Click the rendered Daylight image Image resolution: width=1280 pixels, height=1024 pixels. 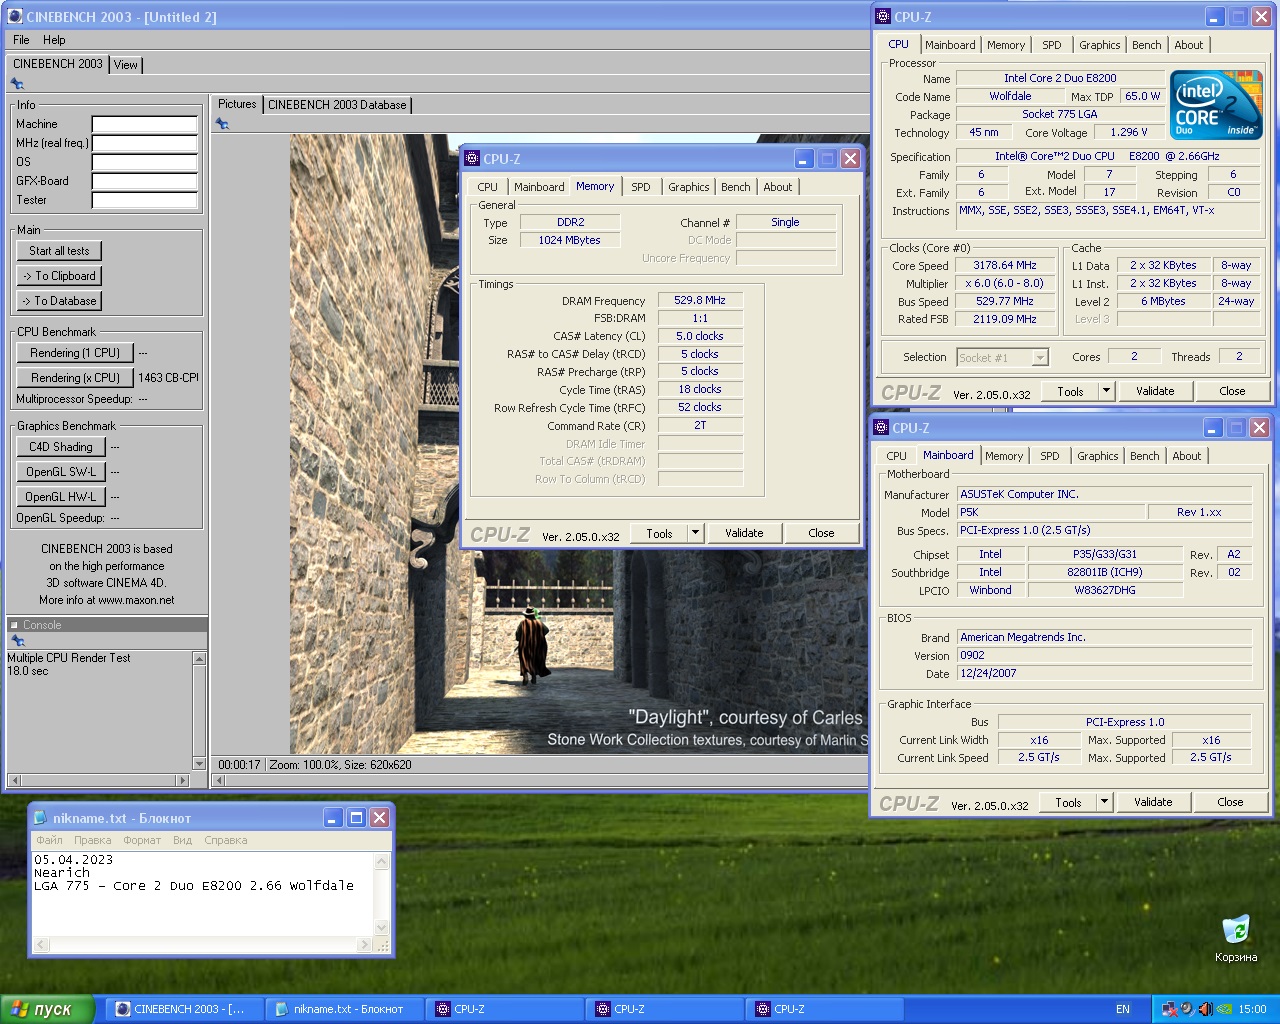[579, 445]
